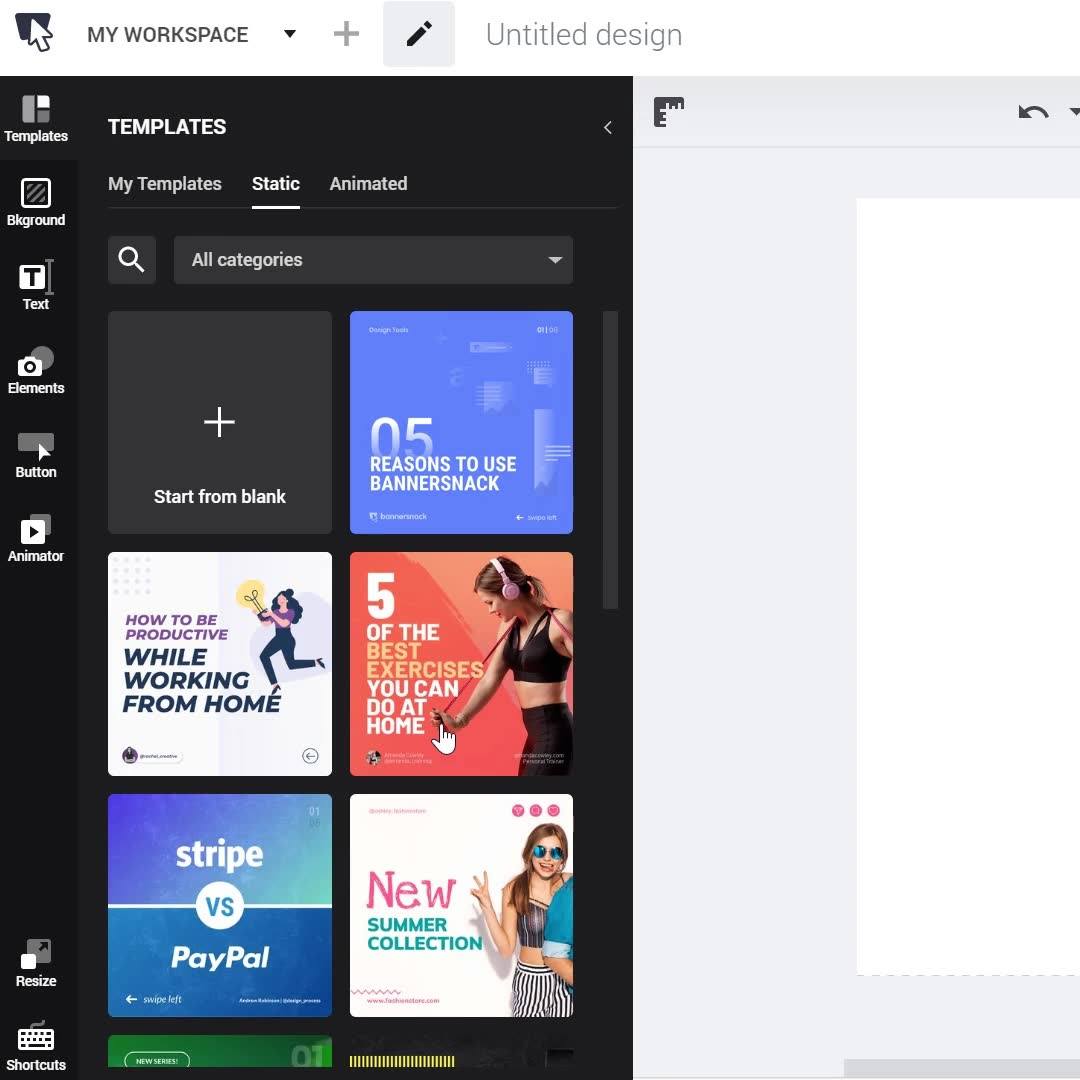This screenshot has height=1080, width=1080.
Task: Select the Stripe vs PayPal template
Action: 220,905
